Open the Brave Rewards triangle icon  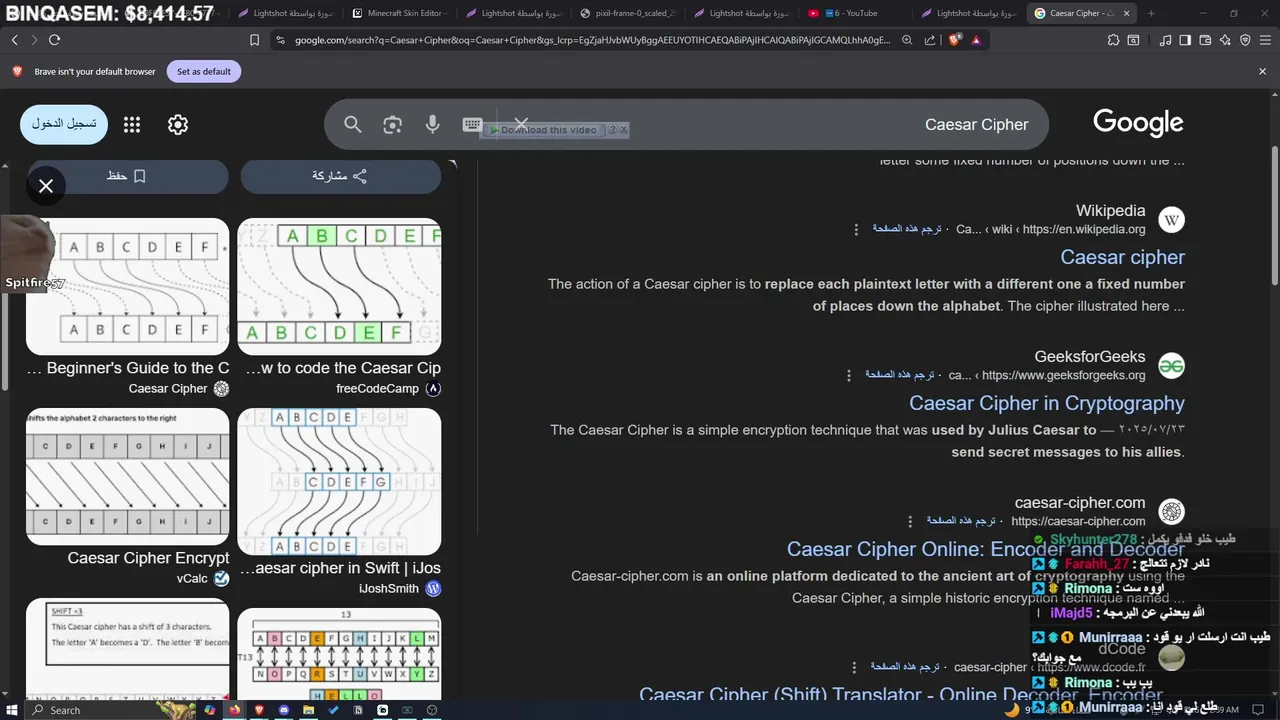976,40
